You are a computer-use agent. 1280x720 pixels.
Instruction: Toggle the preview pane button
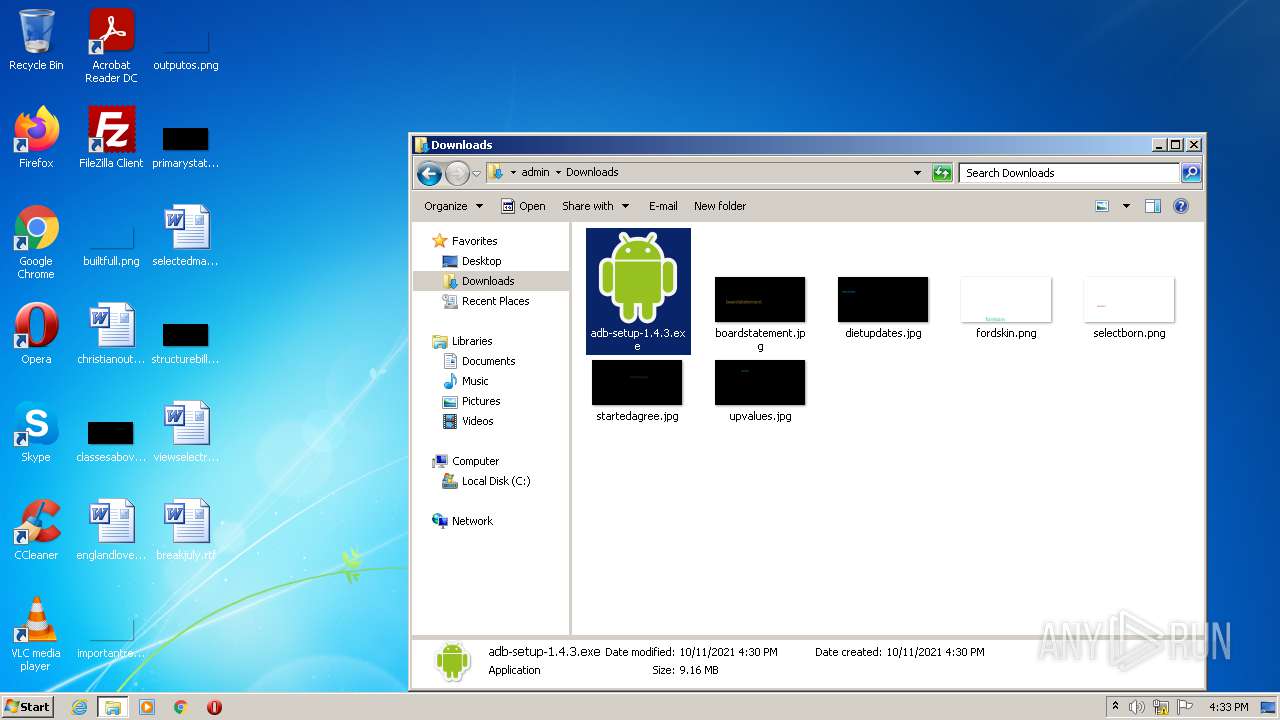tap(1153, 206)
